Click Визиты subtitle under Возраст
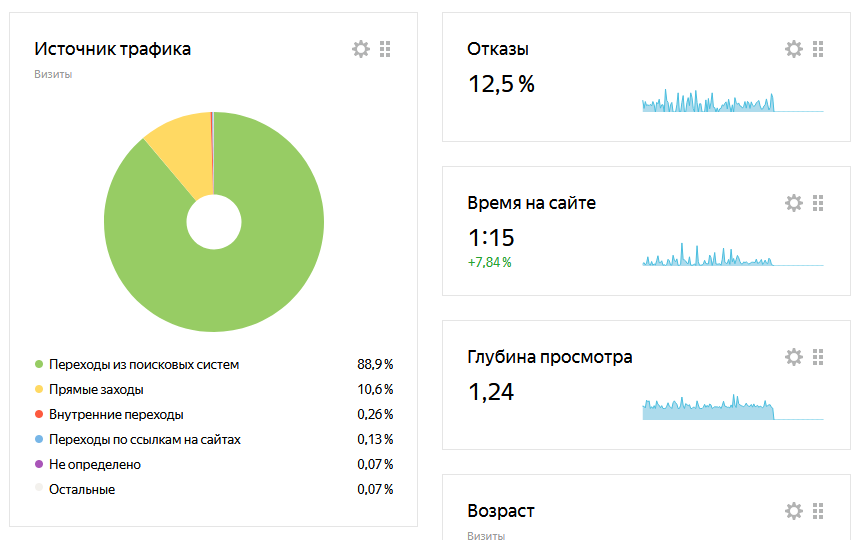Image resolution: width=868 pixels, height=540 pixels. coord(486,535)
